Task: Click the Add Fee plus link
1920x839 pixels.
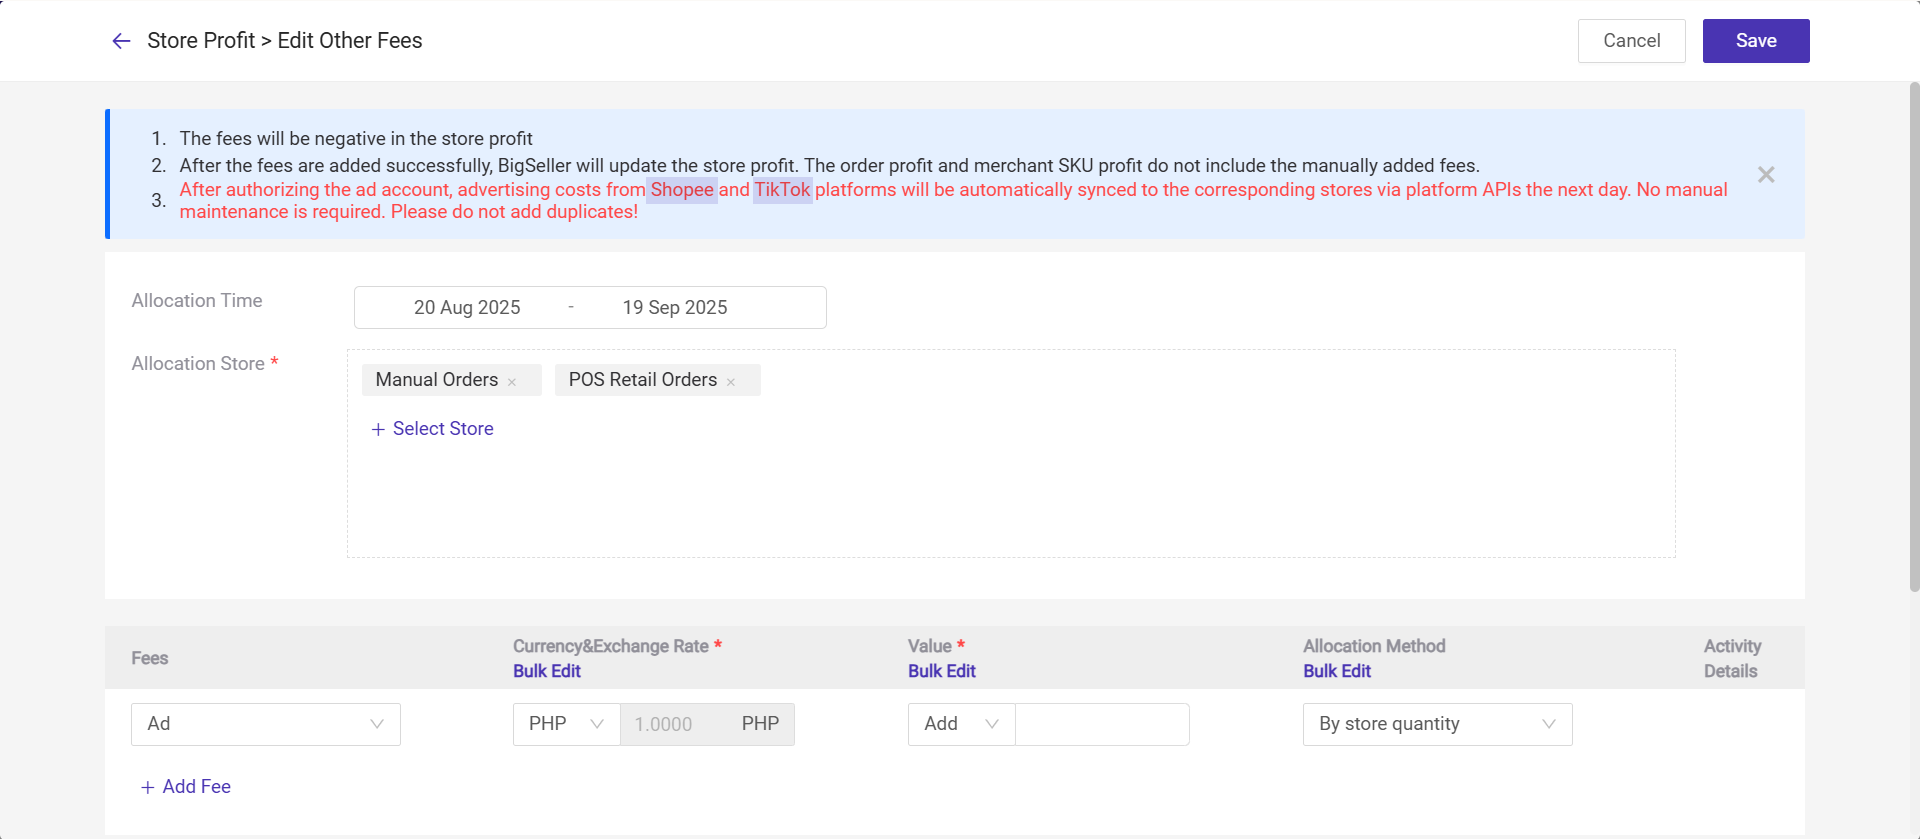Action: point(186,787)
